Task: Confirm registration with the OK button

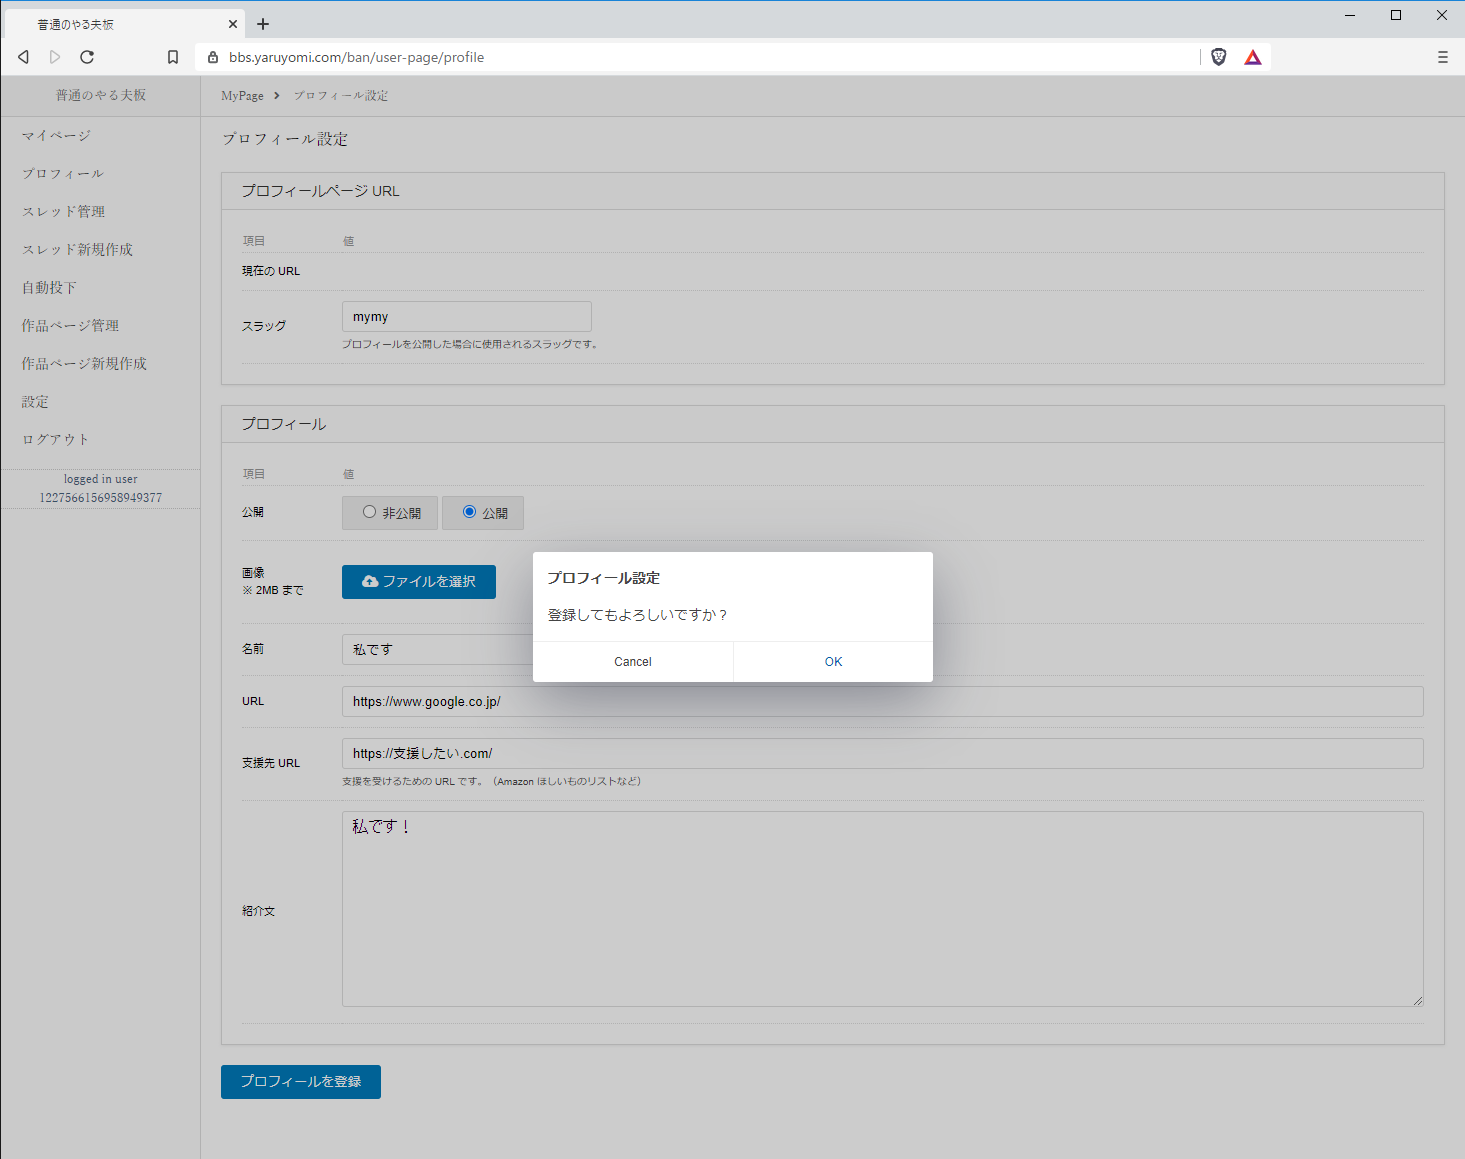Action: click(833, 662)
